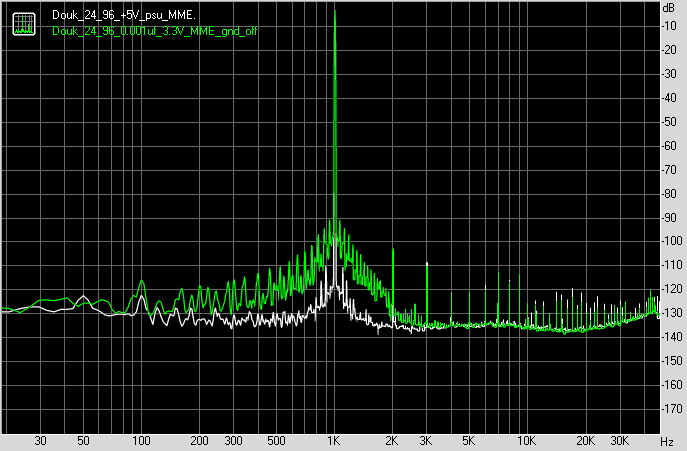
Task: Click the -100 dB scale label
Action: [672, 241]
